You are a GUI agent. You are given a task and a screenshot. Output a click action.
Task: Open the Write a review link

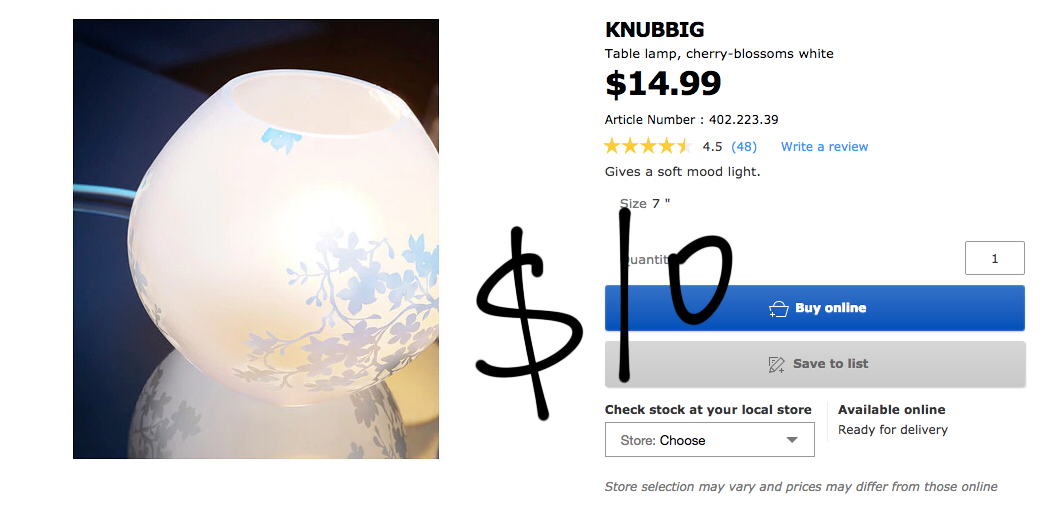[x=824, y=146]
